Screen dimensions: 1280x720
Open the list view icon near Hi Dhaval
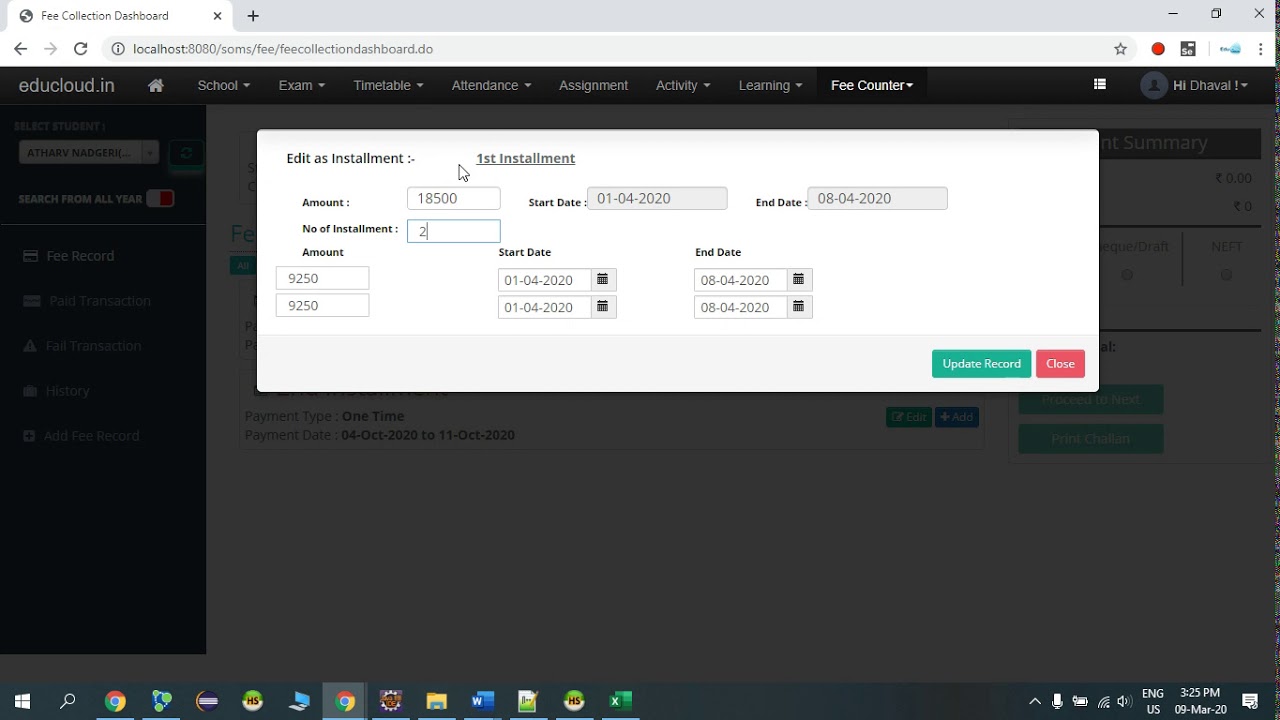pos(1100,85)
